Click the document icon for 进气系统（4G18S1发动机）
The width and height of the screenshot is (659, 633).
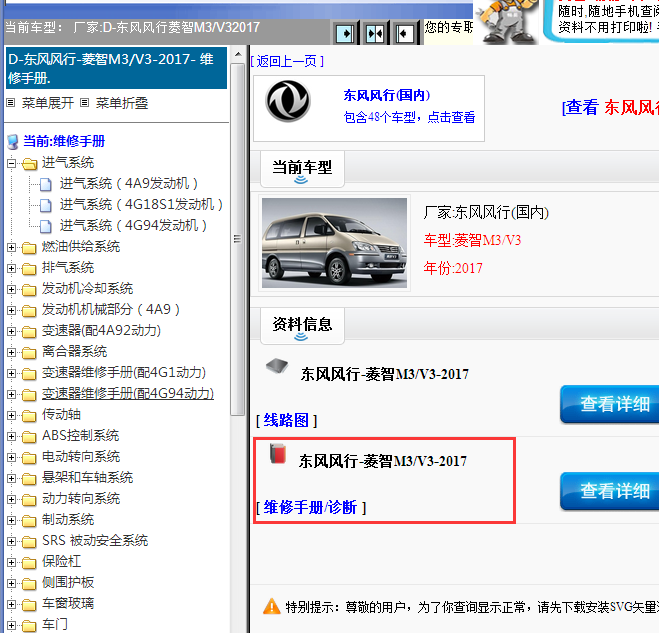pyautogui.click(x=45, y=205)
